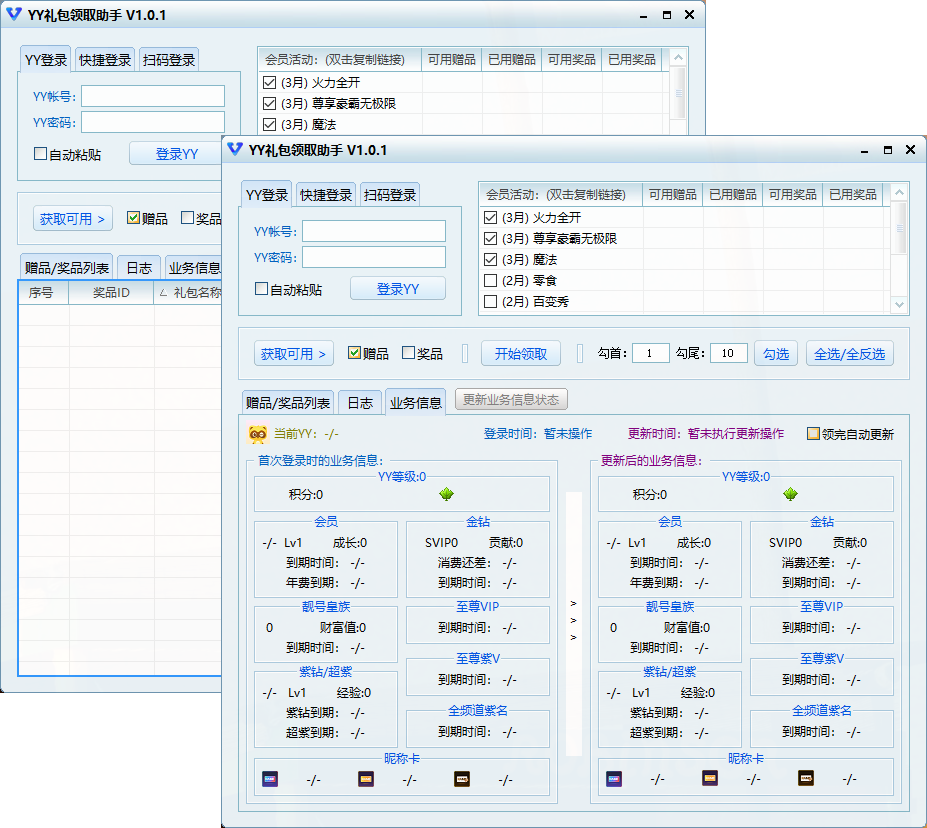This screenshot has width=927, height=828.
Task: Switch to YY登录 tab in front window
Action: pos(267,194)
